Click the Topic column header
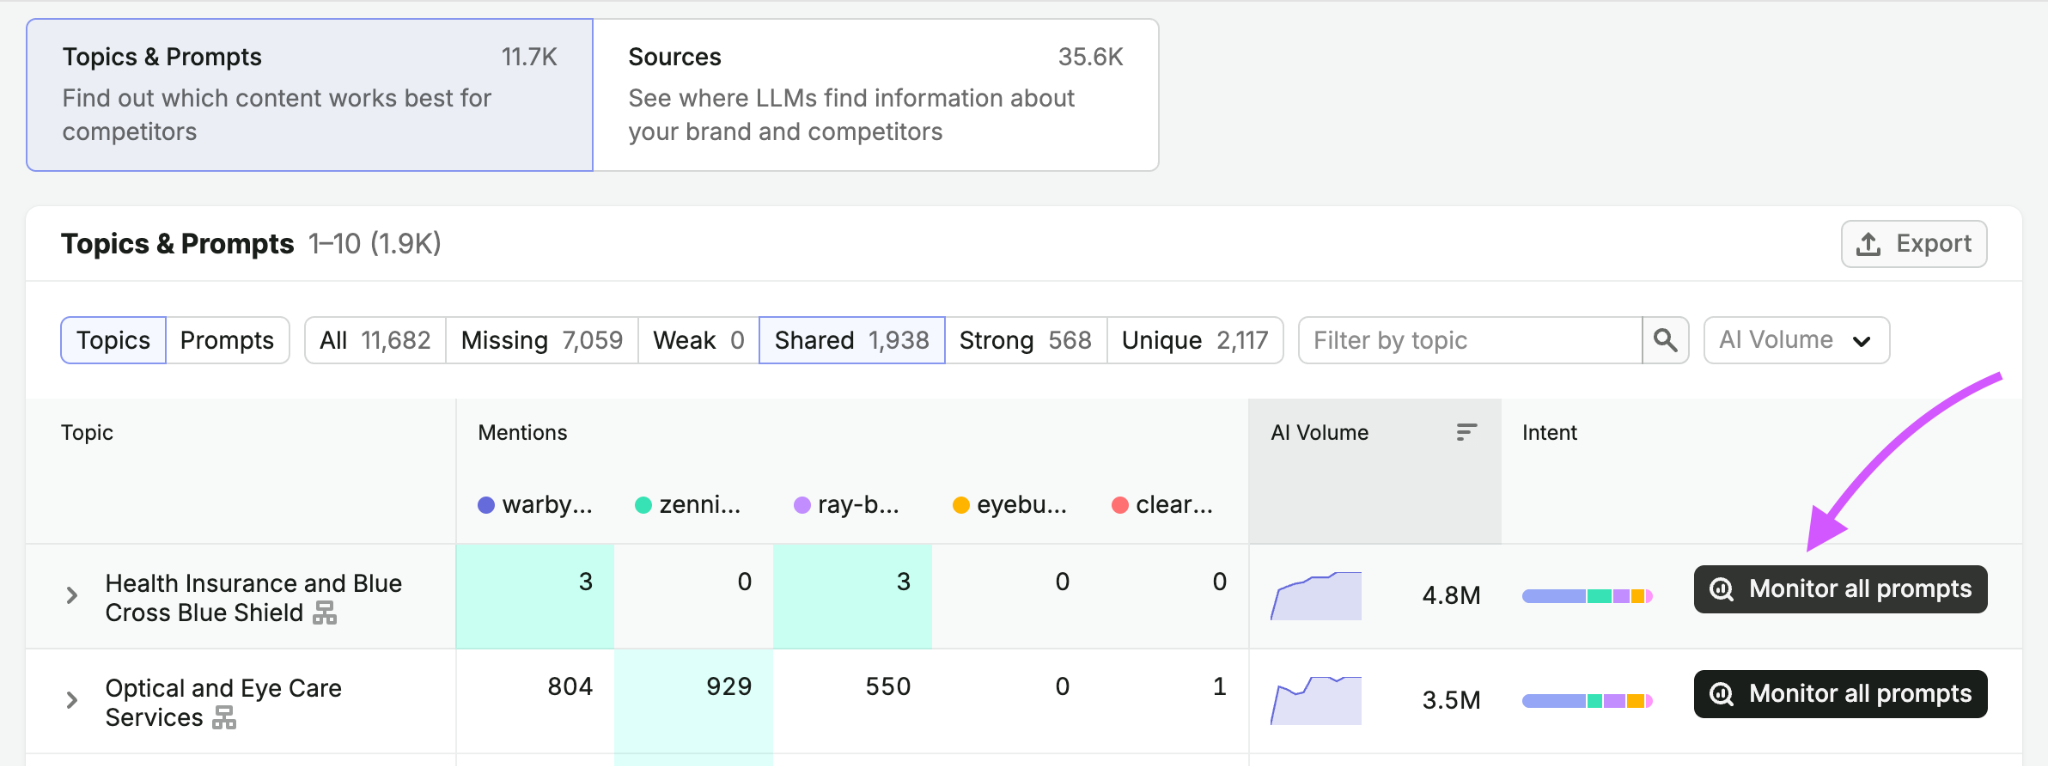Screen dimensions: 2048x766 coord(87,432)
